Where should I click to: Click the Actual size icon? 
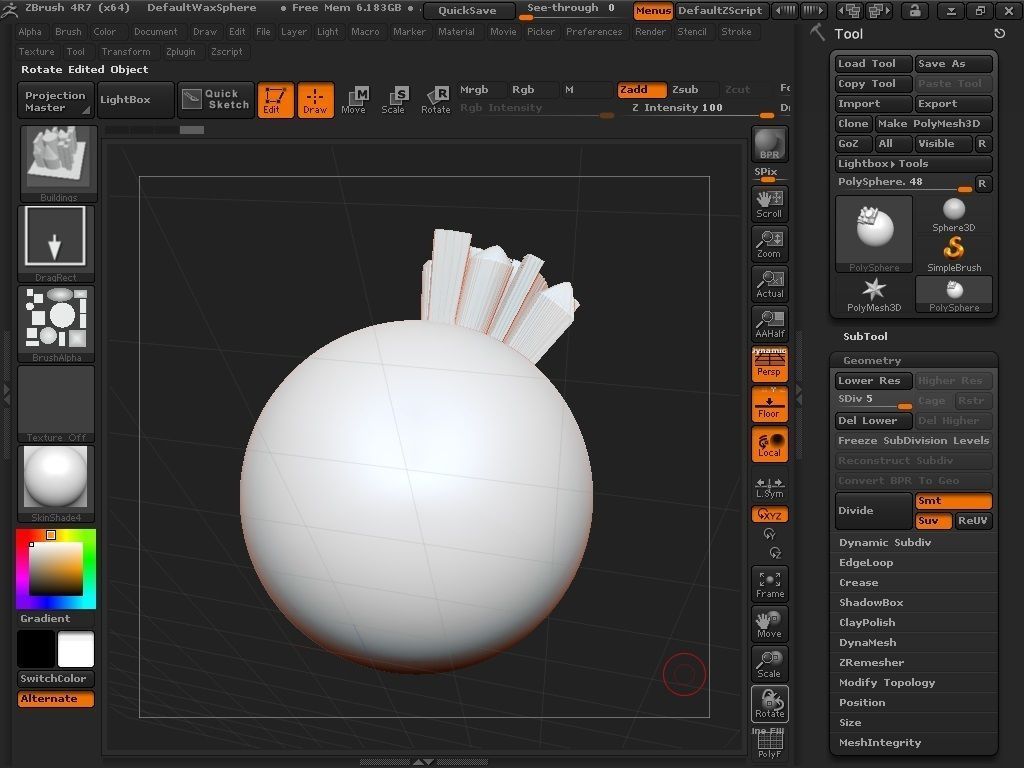(x=769, y=284)
